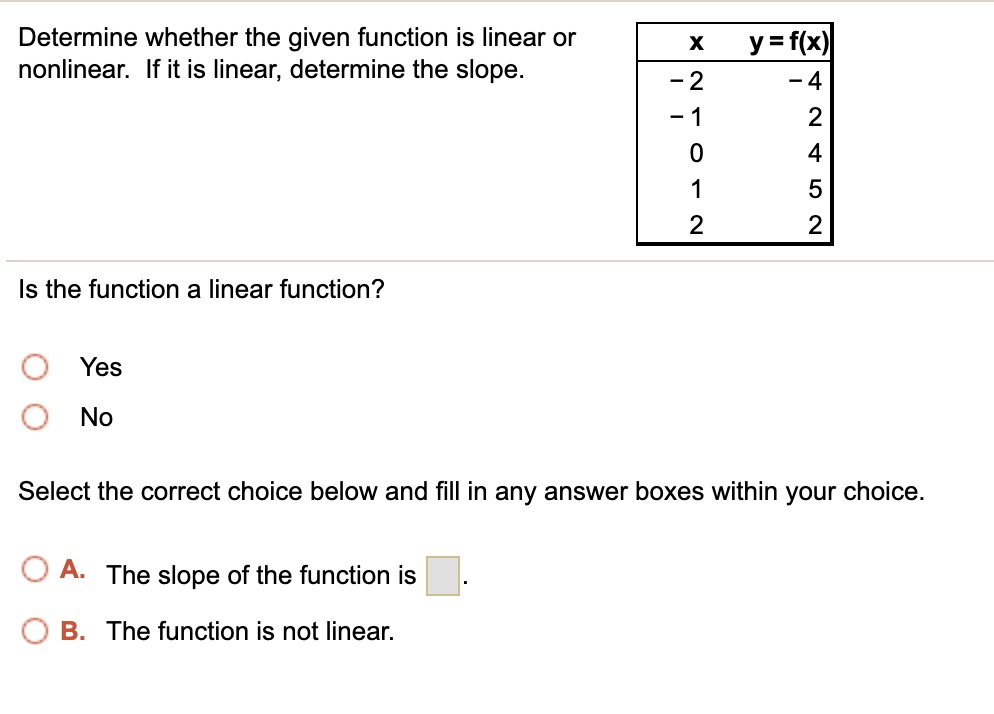Select the table value -2 under x
The image size is (994, 714).
click(x=687, y=81)
